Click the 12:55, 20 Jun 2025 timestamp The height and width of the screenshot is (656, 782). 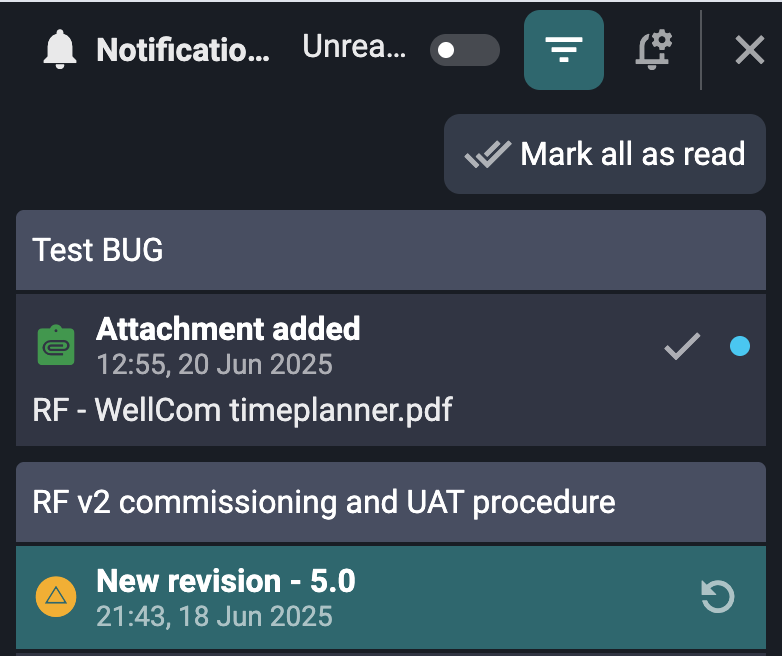tap(214, 363)
